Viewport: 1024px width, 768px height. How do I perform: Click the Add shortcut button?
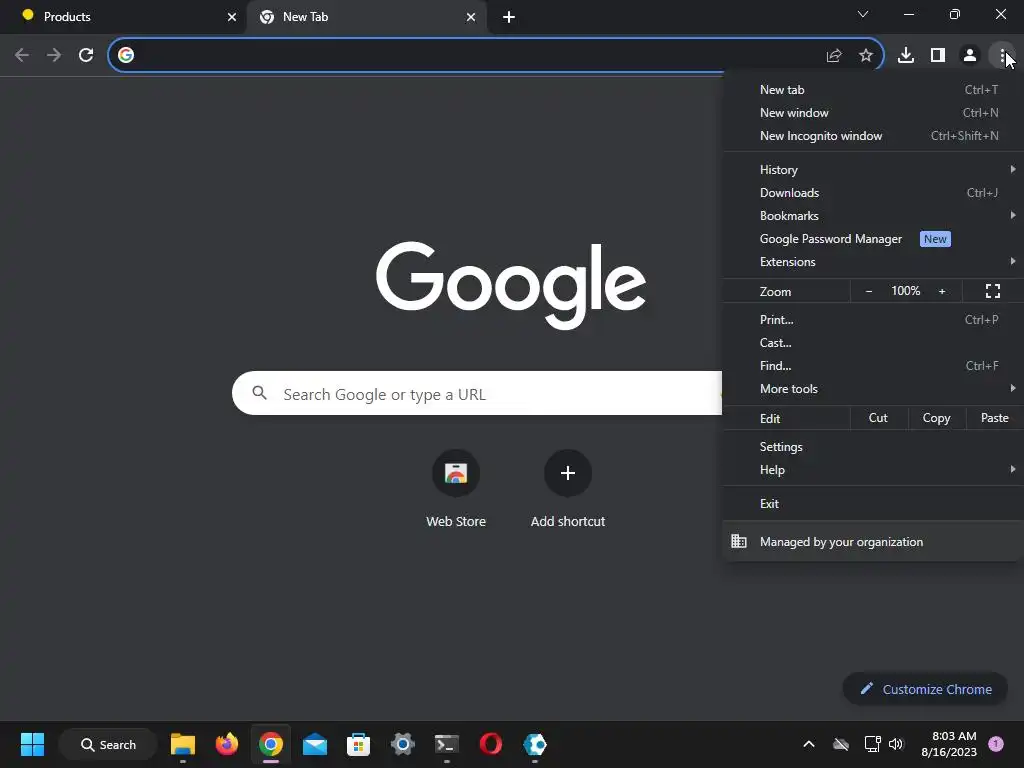coord(568,488)
